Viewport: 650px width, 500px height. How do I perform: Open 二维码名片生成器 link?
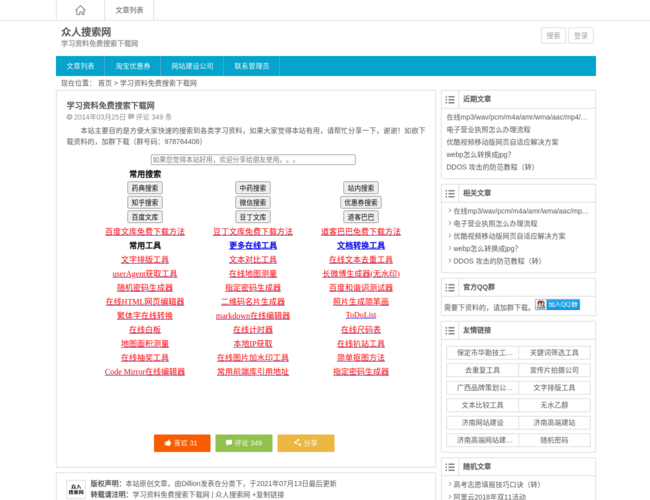pyautogui.click(x=253, y=301)
